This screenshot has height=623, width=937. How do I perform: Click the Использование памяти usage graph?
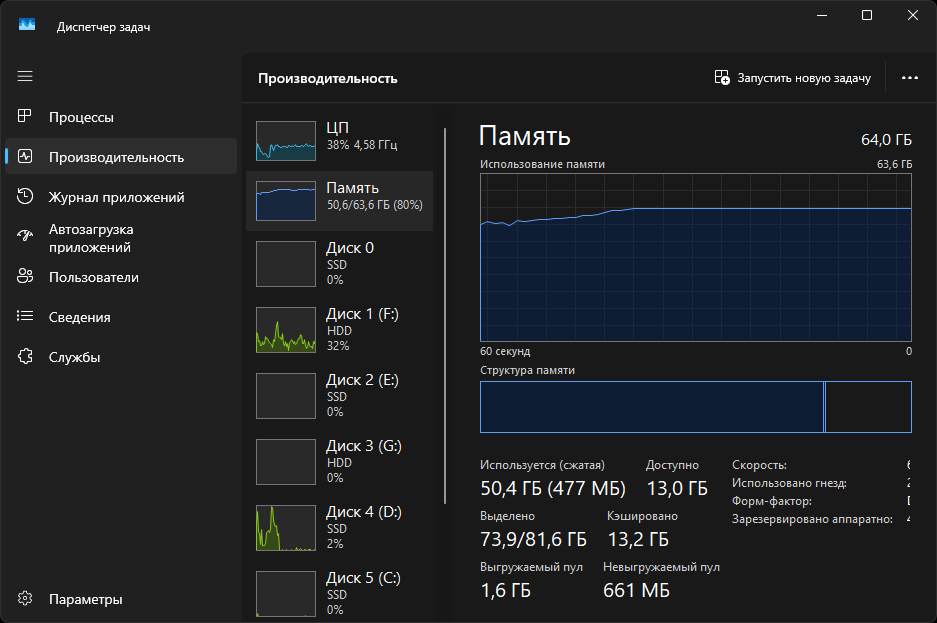point(695,257)
